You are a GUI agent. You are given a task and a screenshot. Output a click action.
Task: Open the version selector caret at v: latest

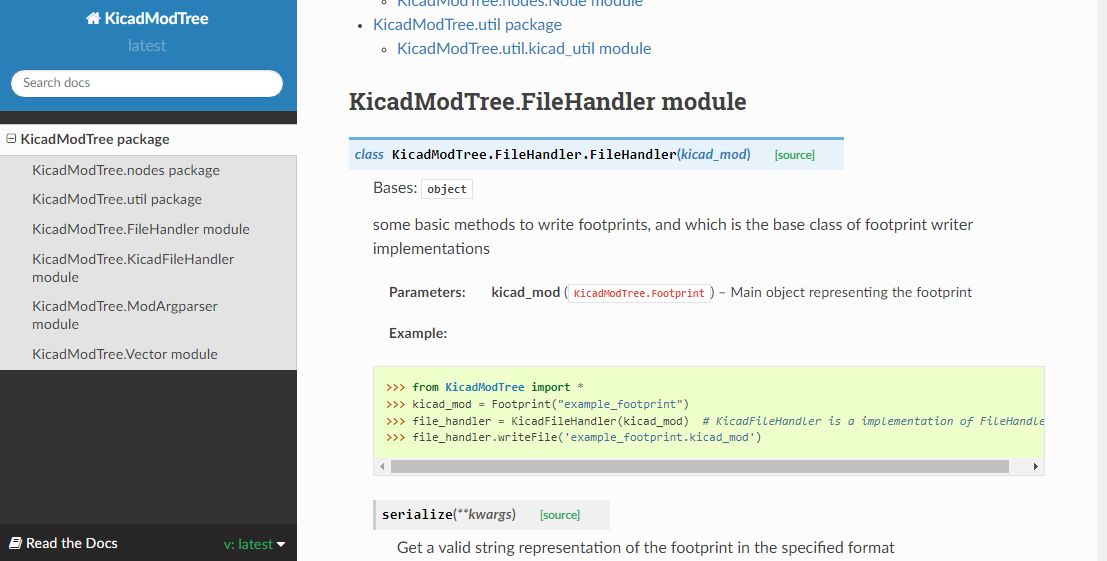[281, 544]
